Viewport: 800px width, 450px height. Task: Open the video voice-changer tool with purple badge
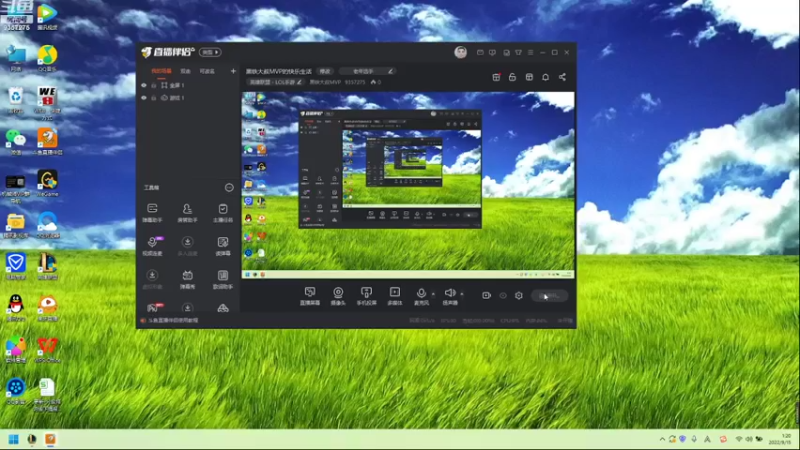[152, 246]
